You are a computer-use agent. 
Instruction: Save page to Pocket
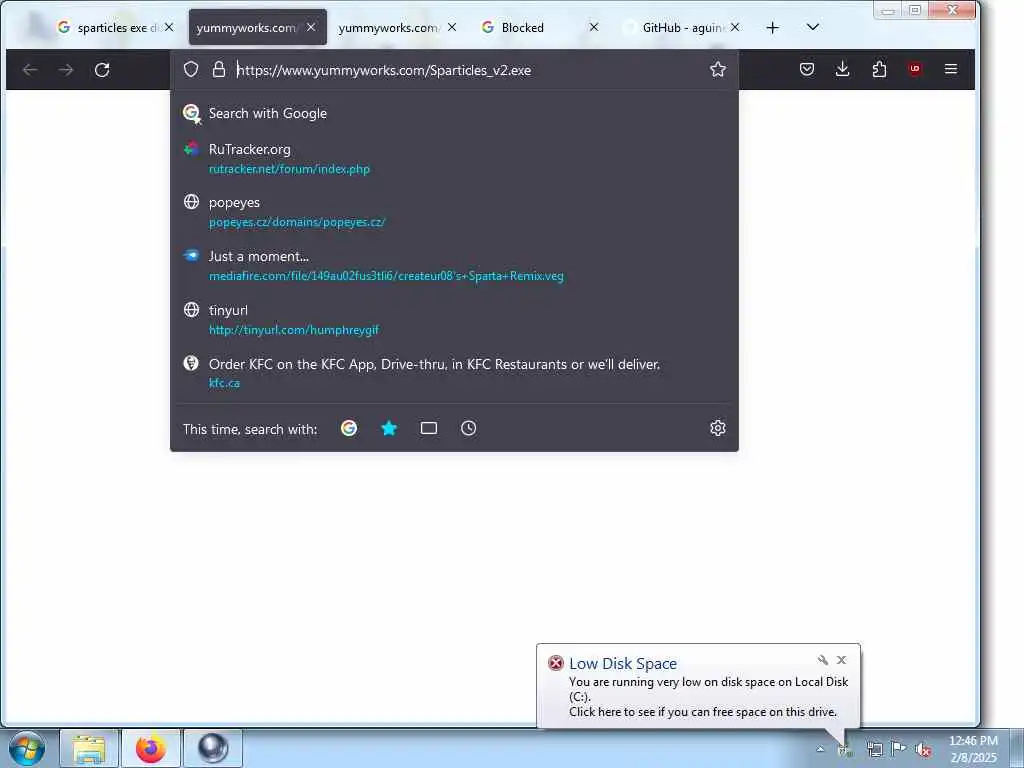[x=807, y=69]
